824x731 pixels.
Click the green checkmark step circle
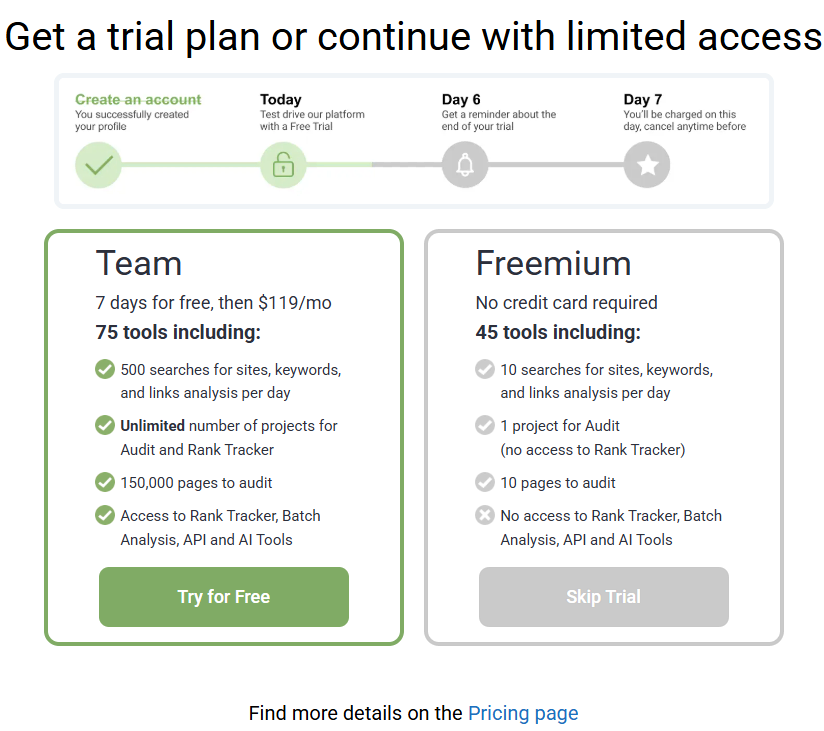(98, 165)
